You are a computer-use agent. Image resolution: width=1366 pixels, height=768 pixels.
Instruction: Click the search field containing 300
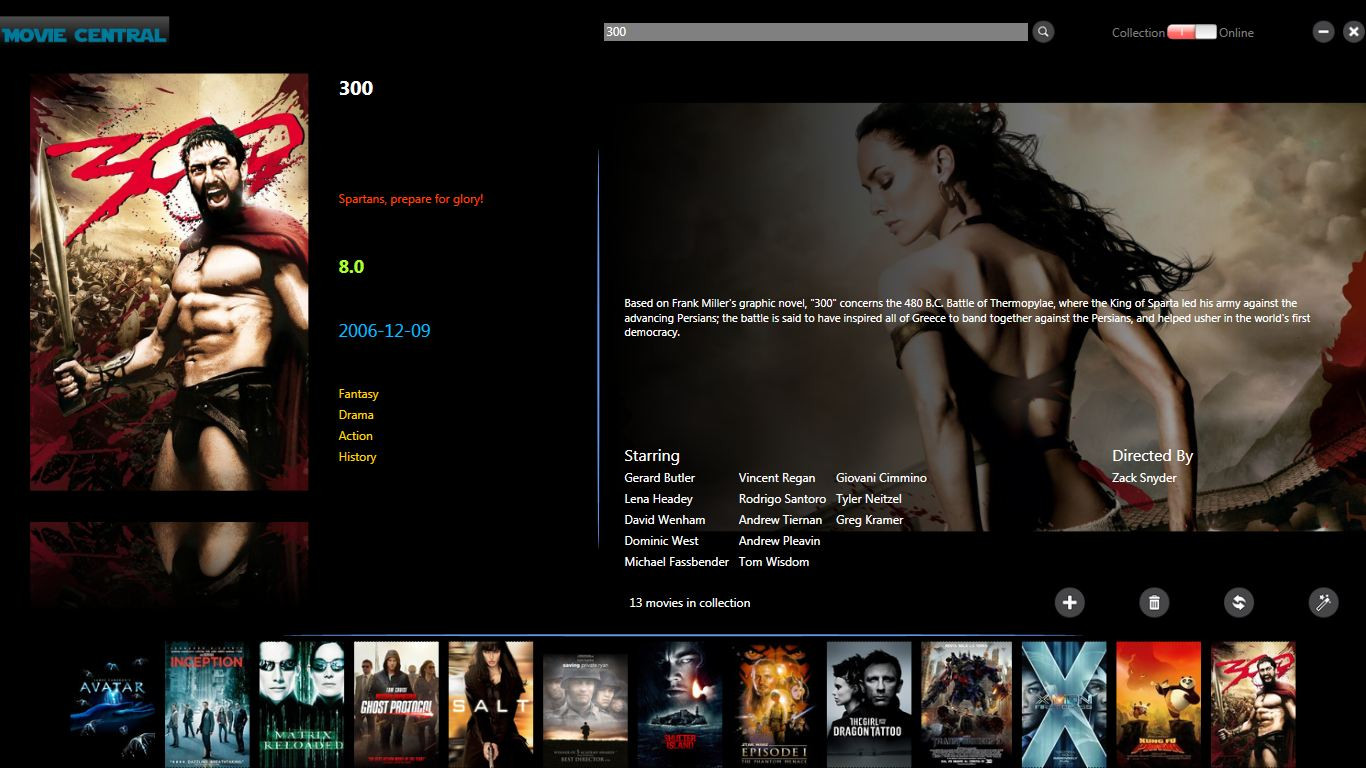pyautogui.click(x=815, y=32)
